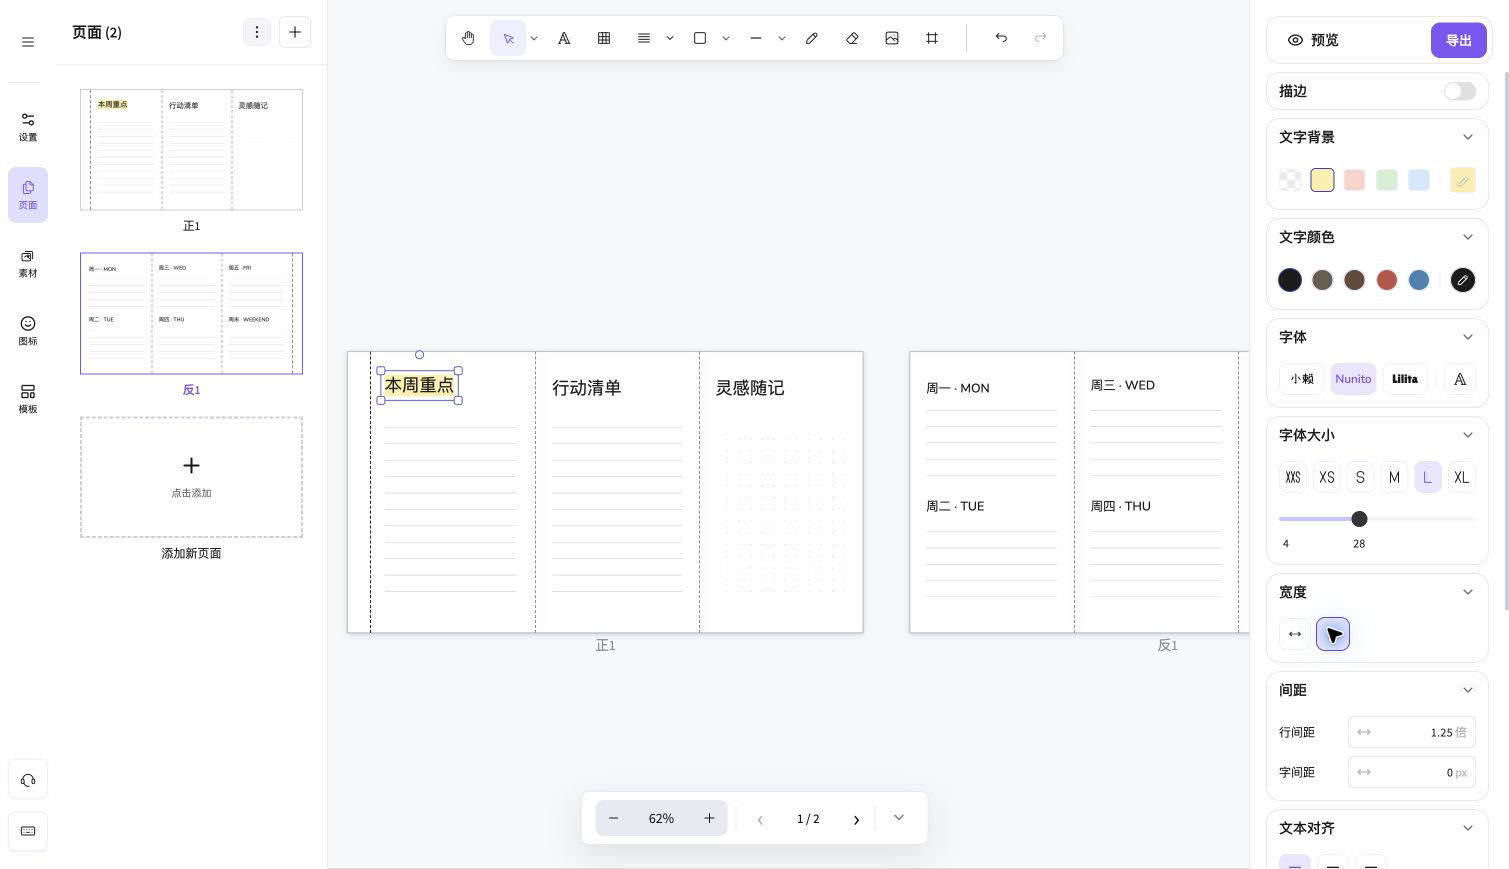Choose the frame crop tool

click(x=932, y=38)
